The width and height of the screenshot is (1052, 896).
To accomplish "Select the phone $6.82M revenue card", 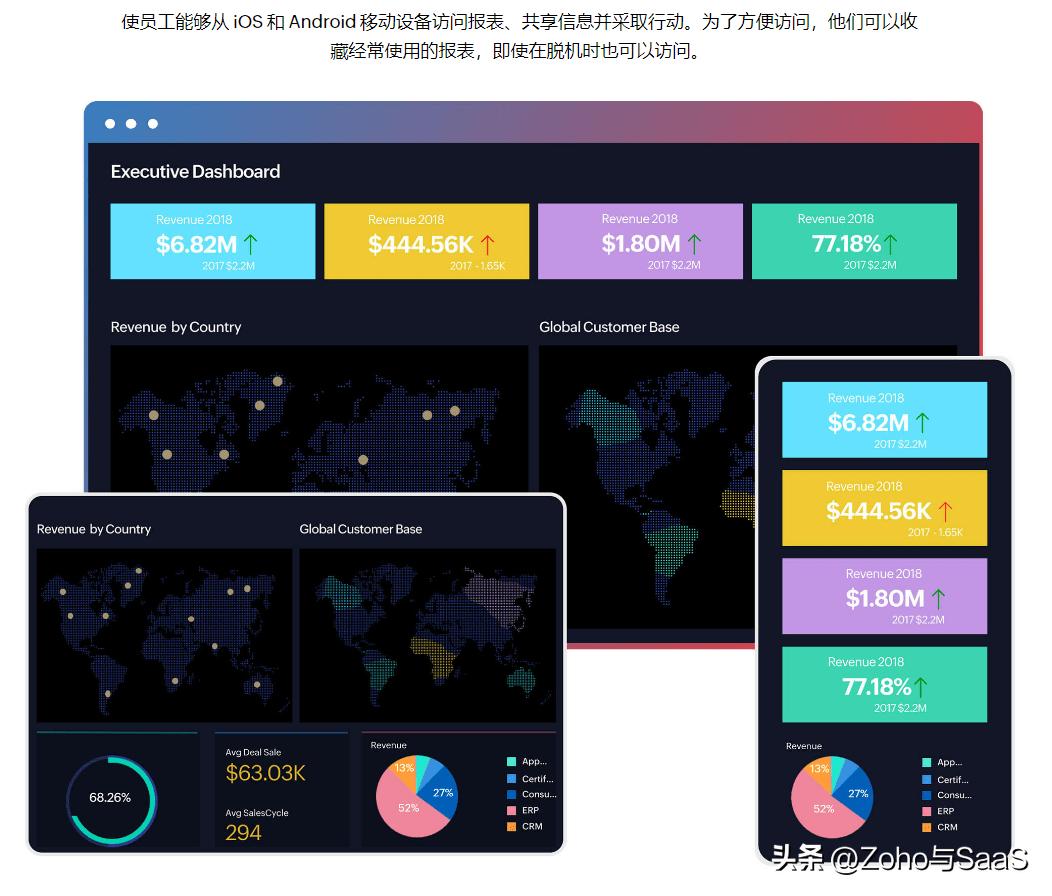I will point(884,419).
